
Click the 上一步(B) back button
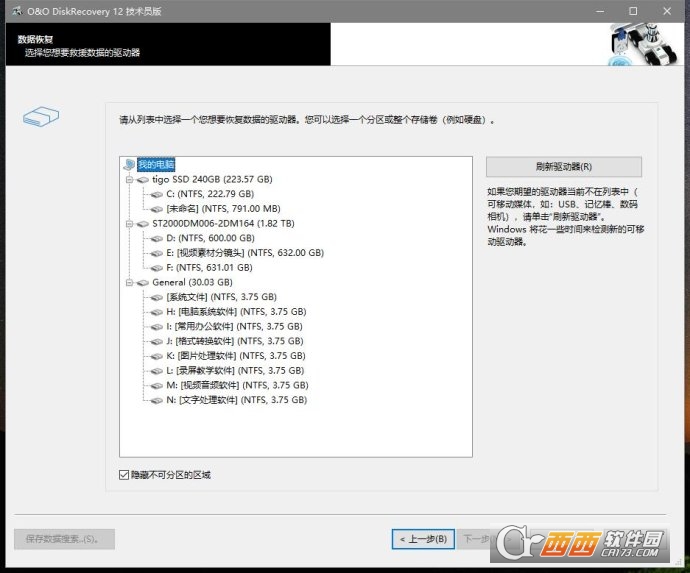click(423, 539)
